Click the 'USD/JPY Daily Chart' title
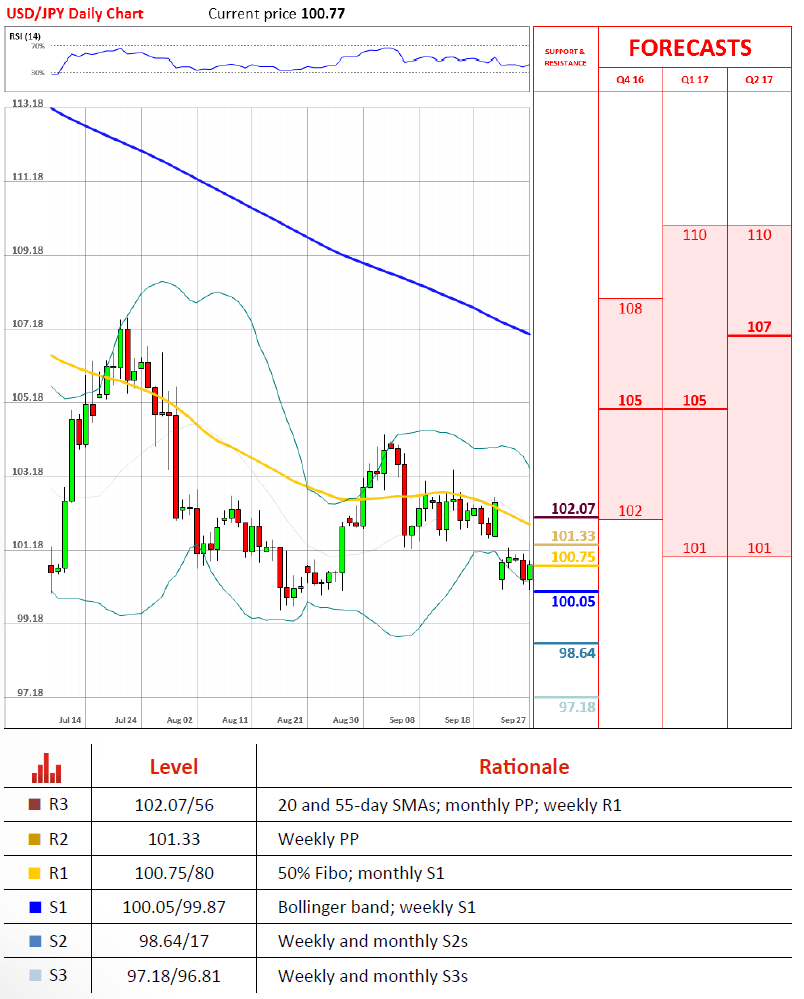Screen dimensions: 804x999 [x=75, y=13]
